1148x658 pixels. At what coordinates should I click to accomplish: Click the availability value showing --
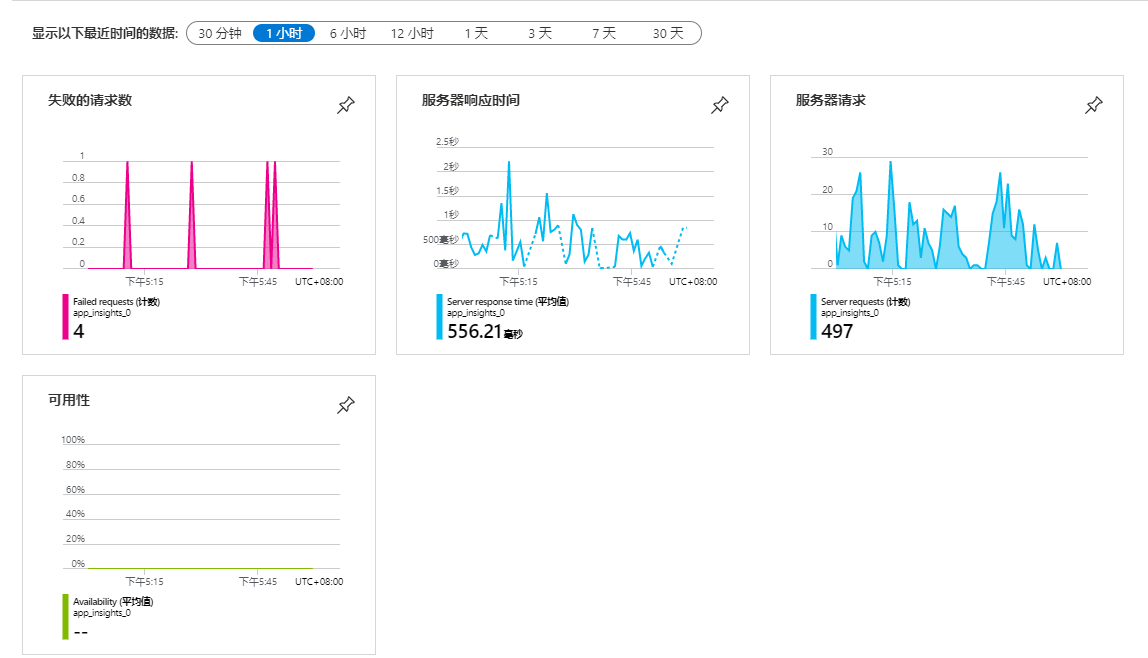81,632
